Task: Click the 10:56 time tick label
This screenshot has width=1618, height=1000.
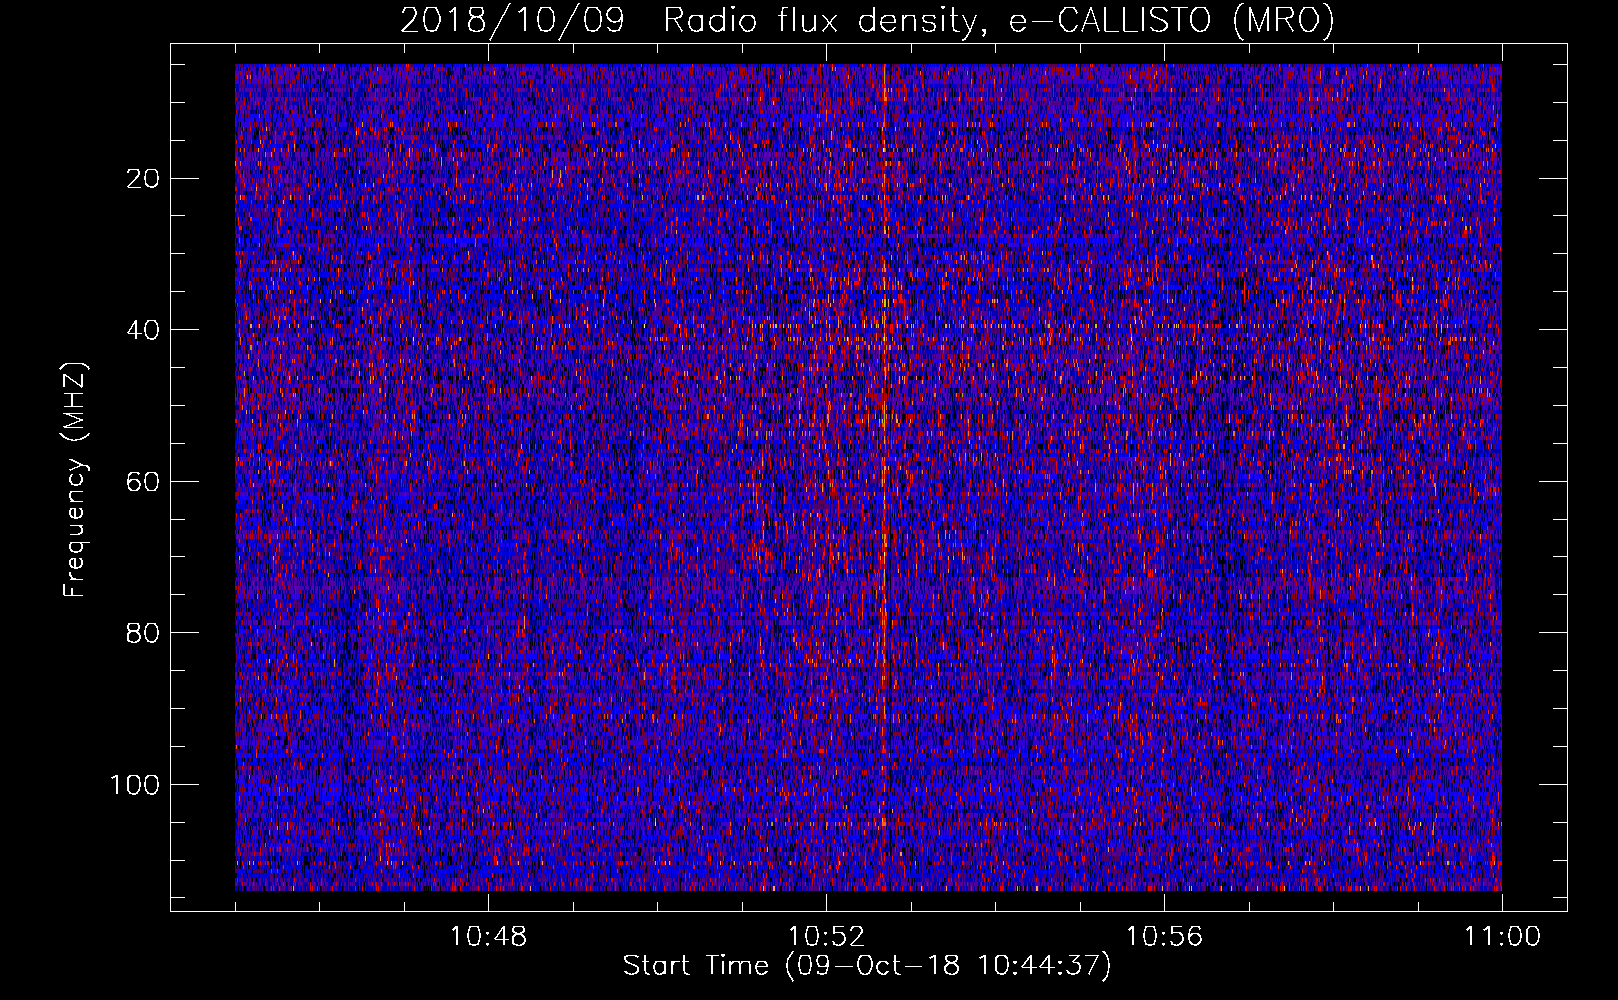Action: point(1164,937)
